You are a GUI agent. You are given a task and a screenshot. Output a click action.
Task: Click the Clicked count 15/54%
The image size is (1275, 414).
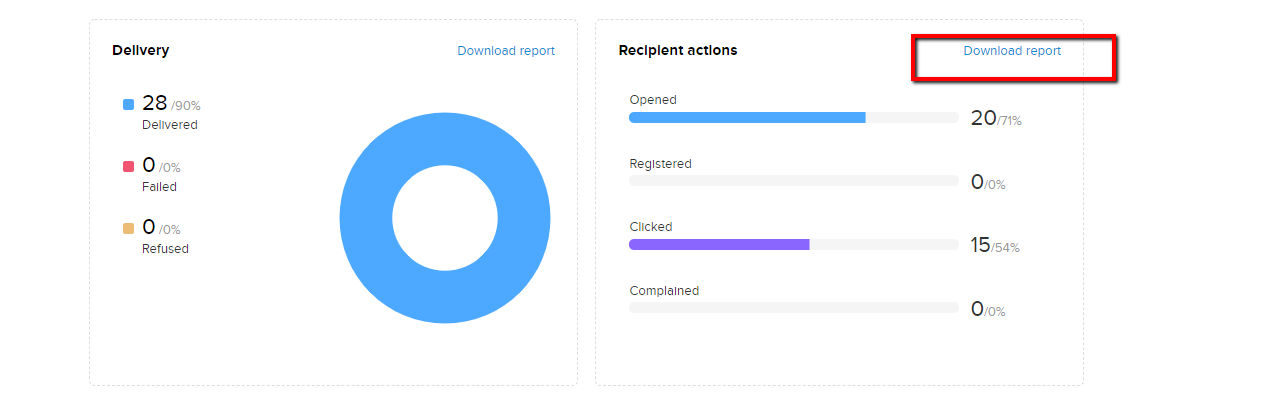(995, 245)
